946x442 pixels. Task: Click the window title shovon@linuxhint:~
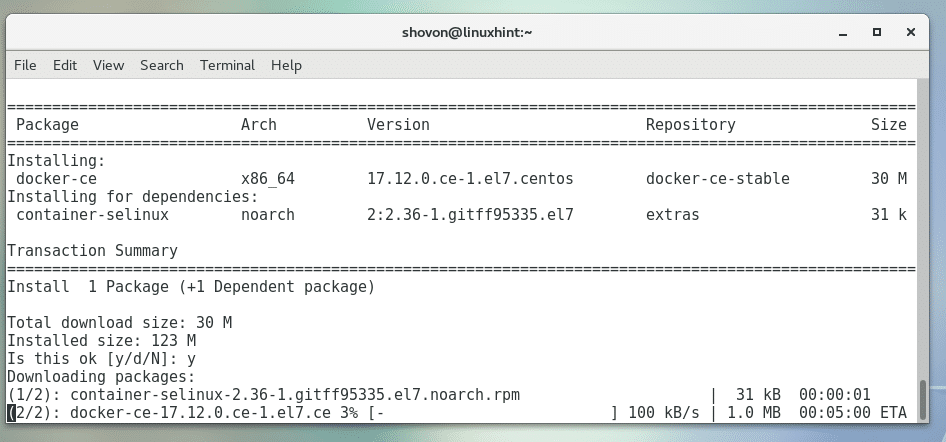(x=467, y=32)
